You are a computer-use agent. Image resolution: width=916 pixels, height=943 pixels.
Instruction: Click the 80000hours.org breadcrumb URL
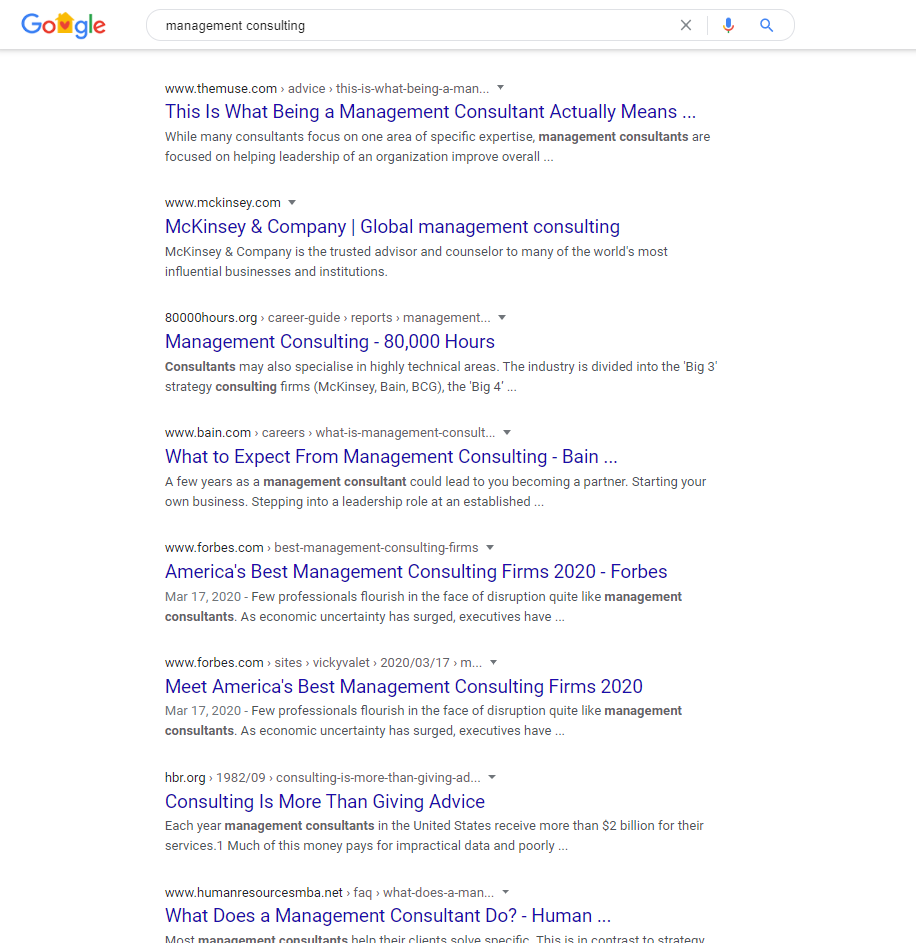coord(328,318)
